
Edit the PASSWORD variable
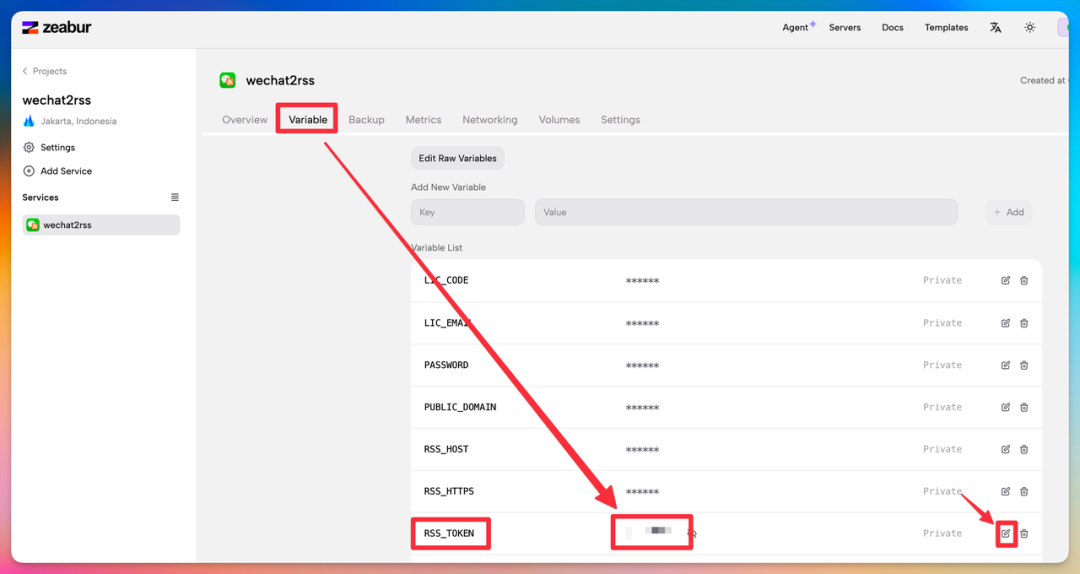pyautogui.click(x=1005, y=365)
